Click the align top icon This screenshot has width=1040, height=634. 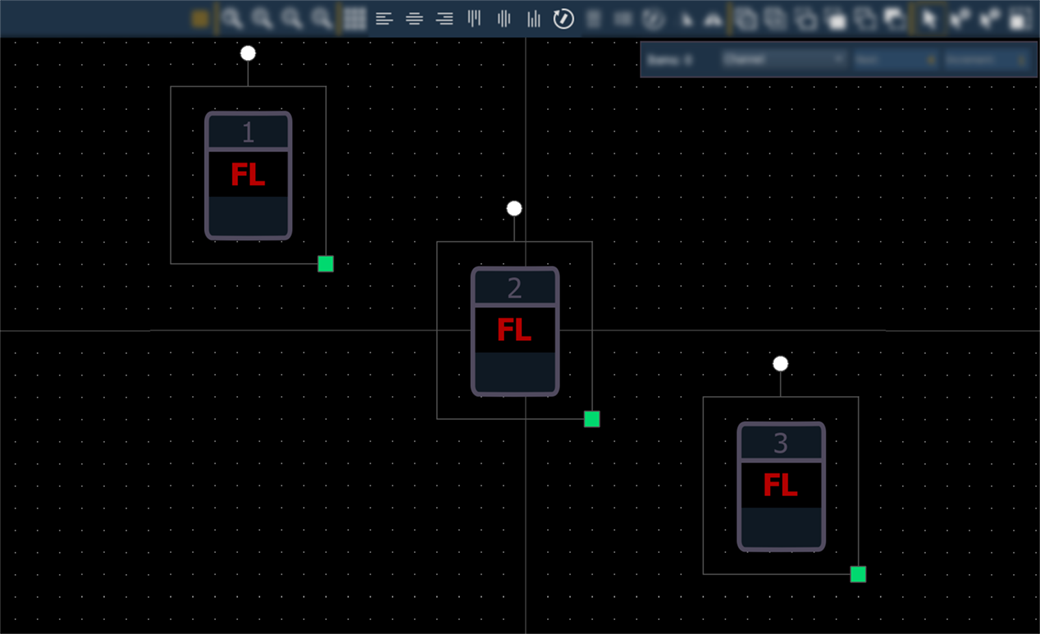point(474,19)
